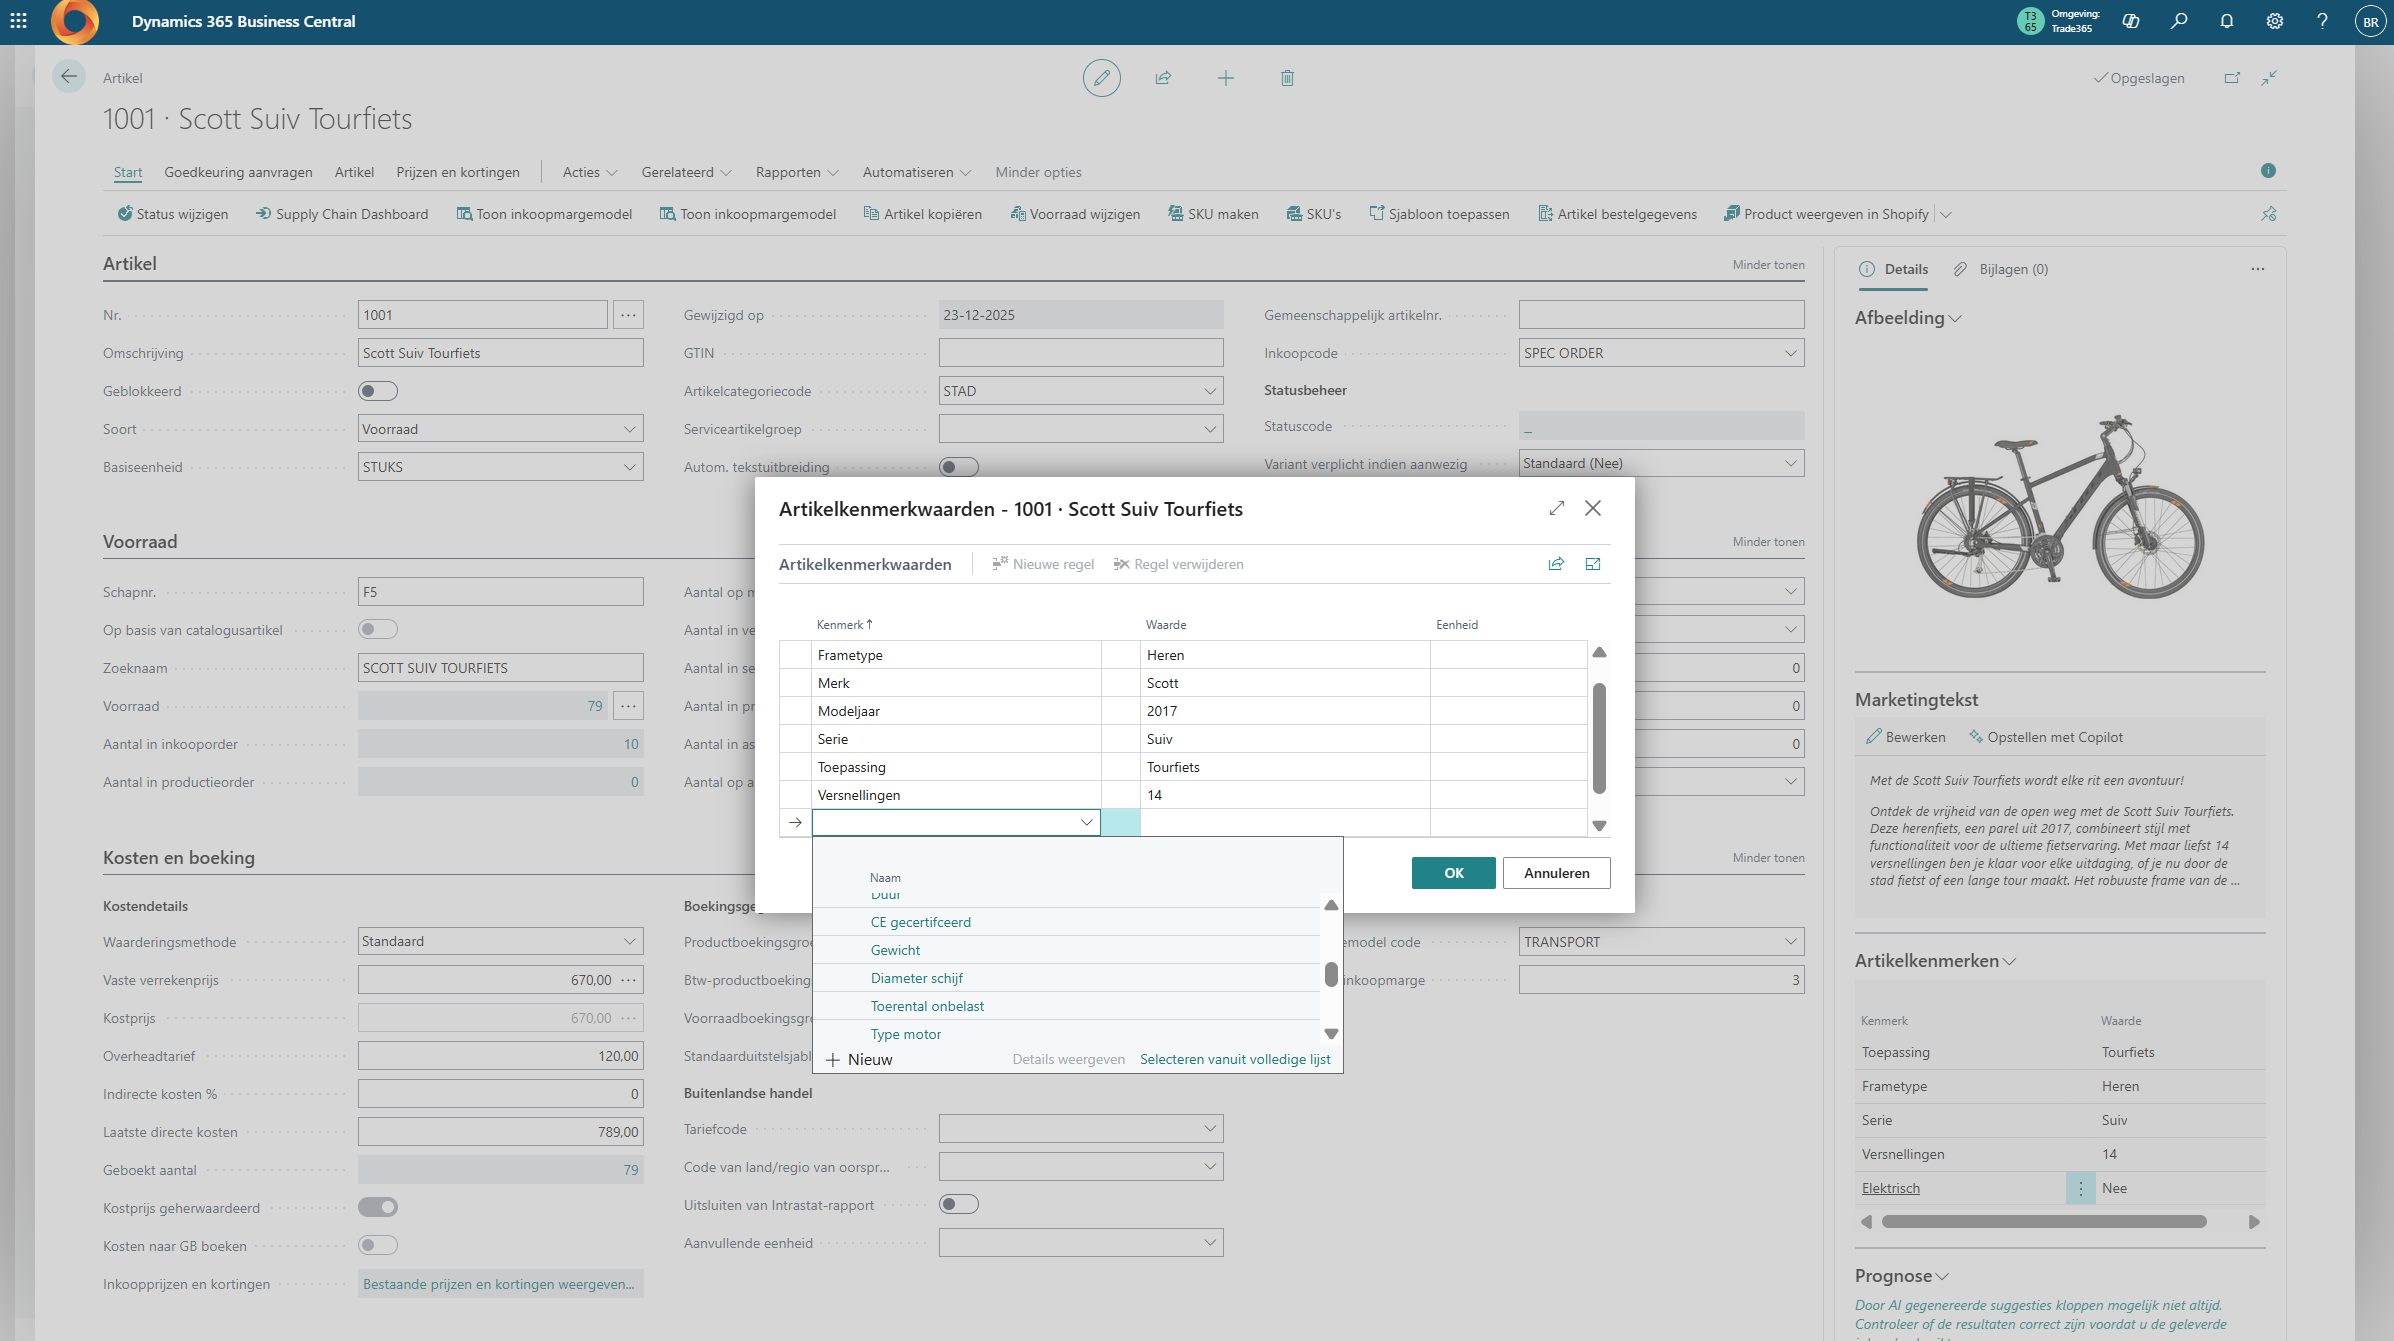The height and width of the screenshot is (1341, 2394).
Task: Open the Rapporten menu
Action: point(796,172)
